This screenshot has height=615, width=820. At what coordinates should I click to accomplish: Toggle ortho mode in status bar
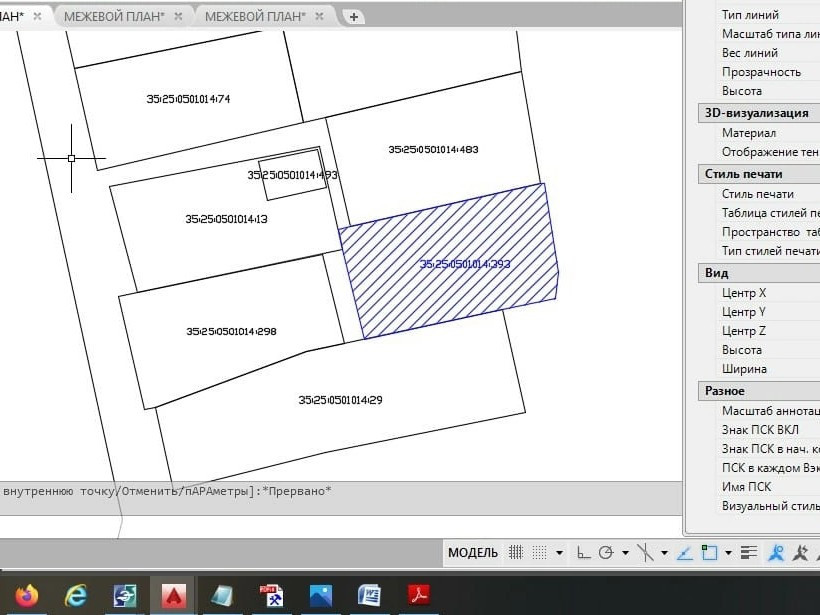pyautogui.click(x=583, y=552)
